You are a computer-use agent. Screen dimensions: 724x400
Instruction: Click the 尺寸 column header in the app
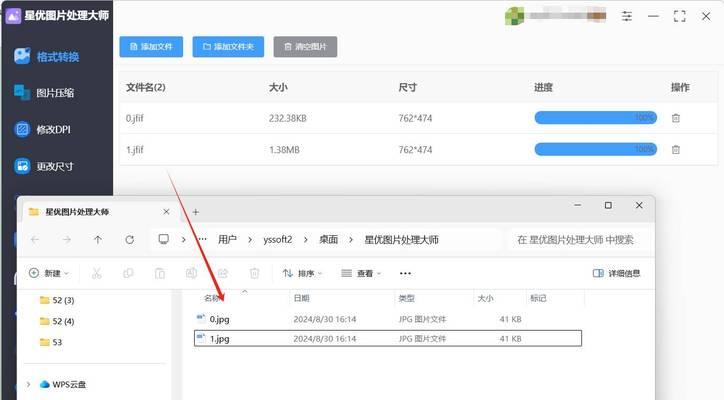click(408, 87)
